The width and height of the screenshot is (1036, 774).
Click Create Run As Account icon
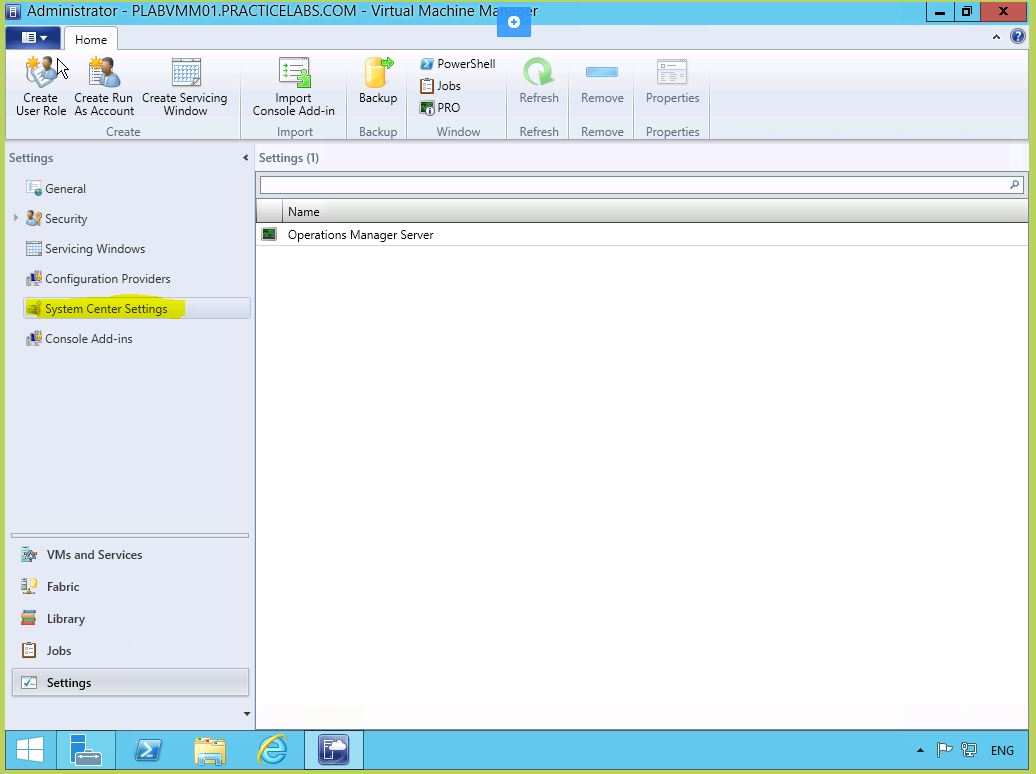pyautogui.click(x=104, y=87)
